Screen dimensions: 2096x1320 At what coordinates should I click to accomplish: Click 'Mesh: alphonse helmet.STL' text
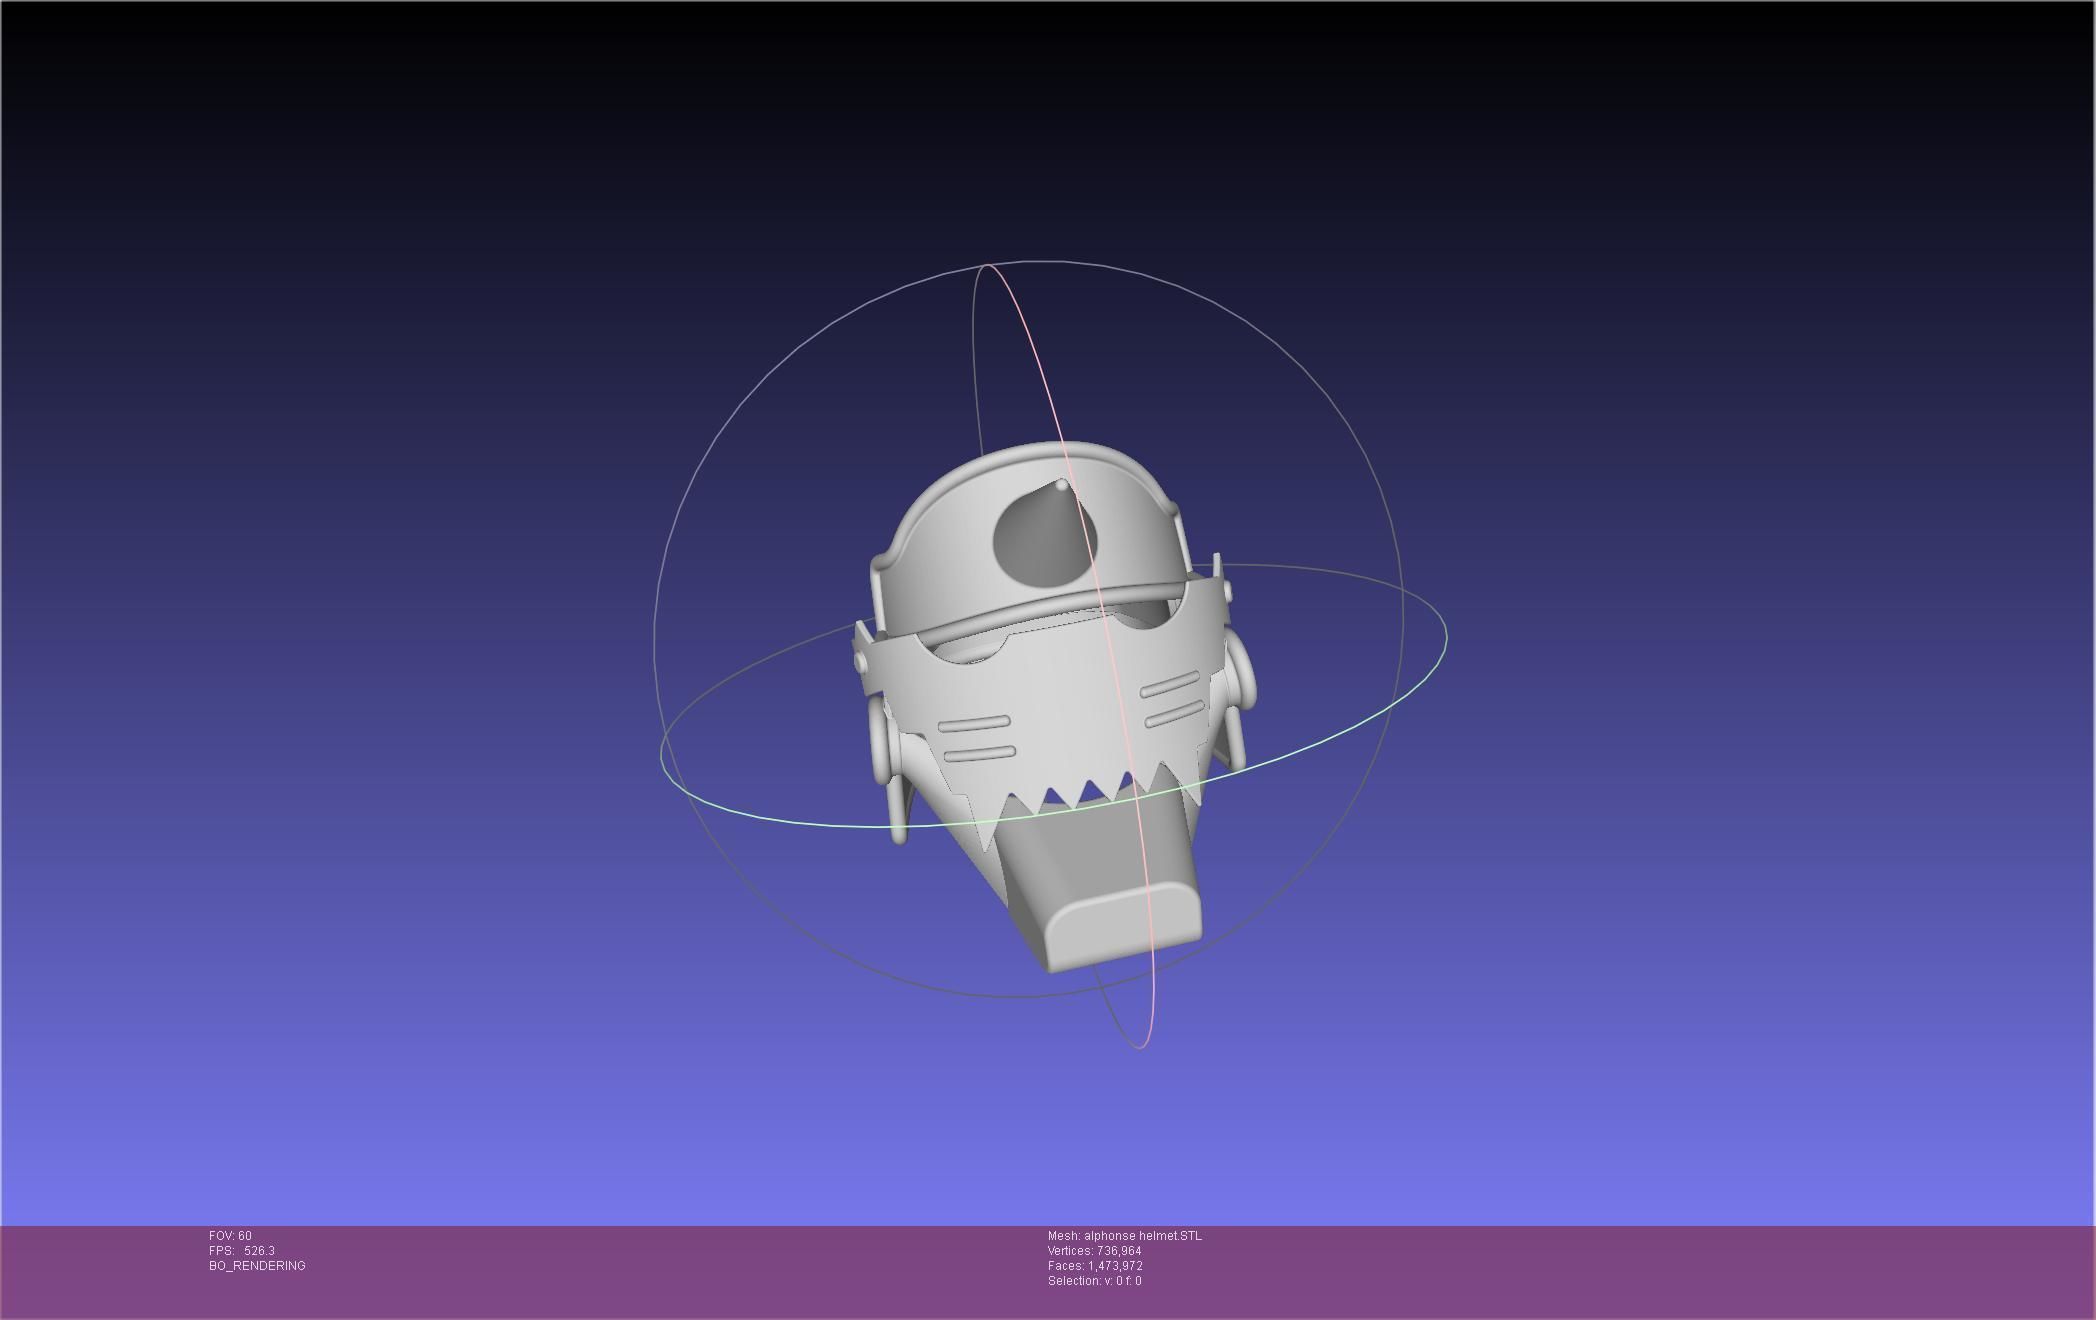click(x=1125, y=1236)
